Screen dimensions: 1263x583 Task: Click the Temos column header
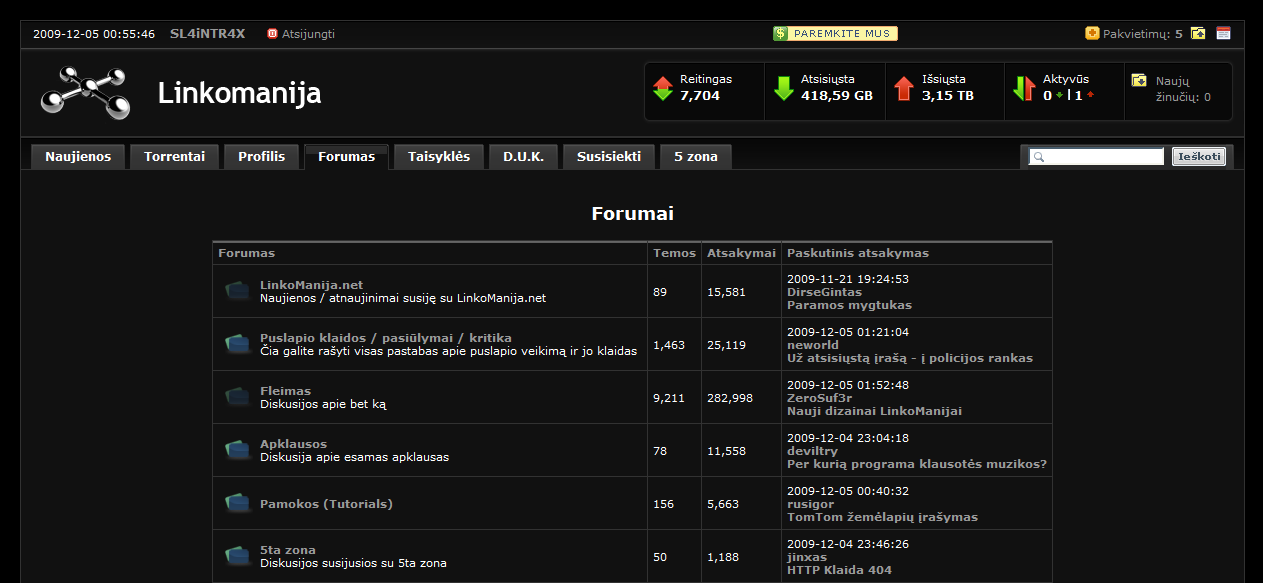click(x=674, y=253)
